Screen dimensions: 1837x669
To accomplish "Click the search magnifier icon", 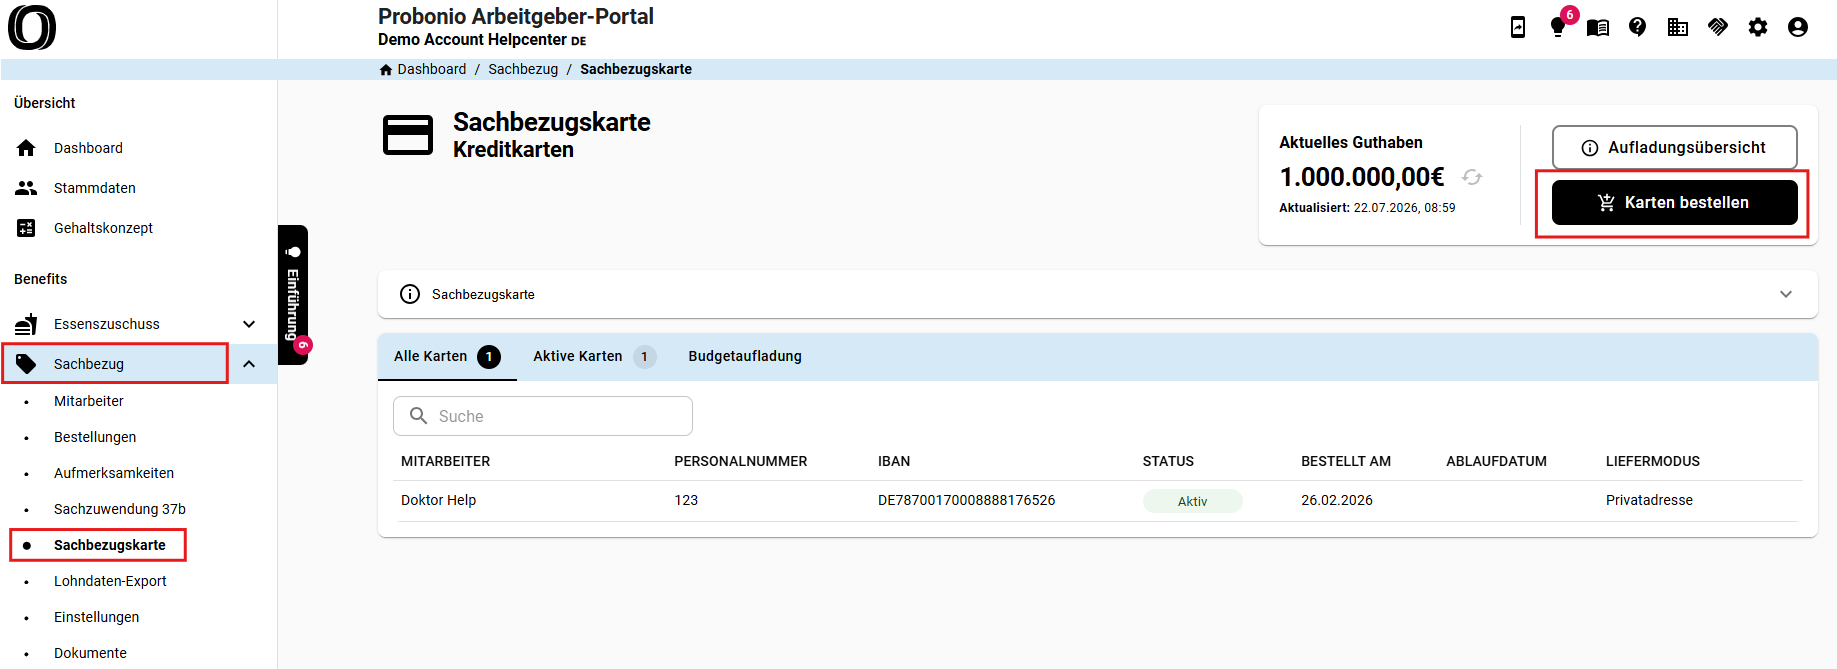I will tap(419, 416).
